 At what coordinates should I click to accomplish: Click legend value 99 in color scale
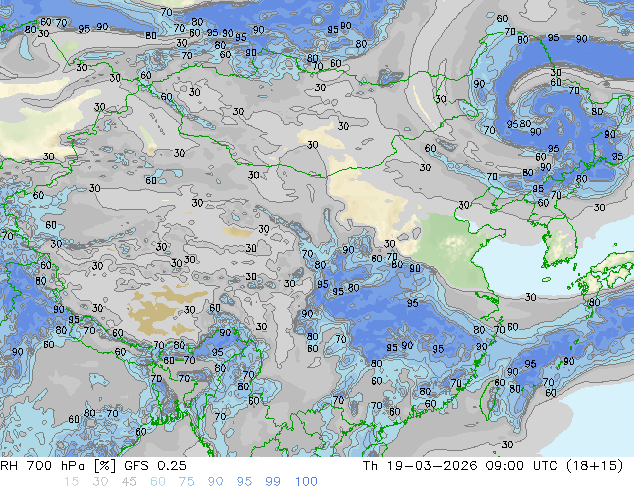point(273,482)
